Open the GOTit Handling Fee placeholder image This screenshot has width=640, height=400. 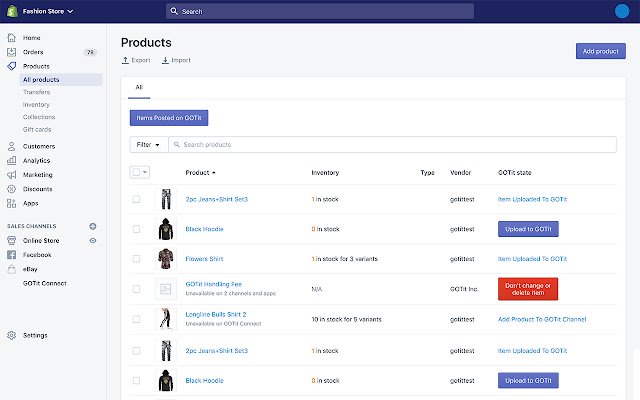(x=166, y=289)
